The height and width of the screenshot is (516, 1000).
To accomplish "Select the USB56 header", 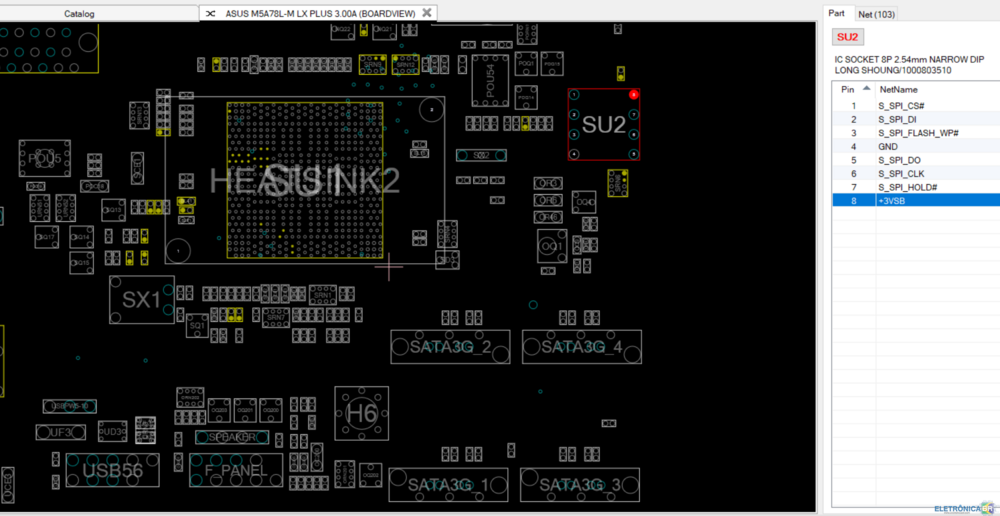I will [112, 471].
